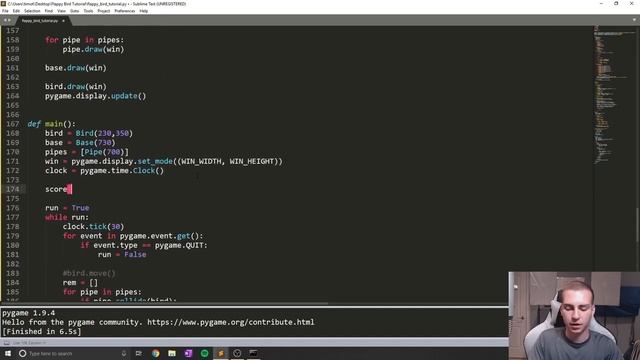
Task: Click 'bird.draw(win)' line
Action: [76, 87]
